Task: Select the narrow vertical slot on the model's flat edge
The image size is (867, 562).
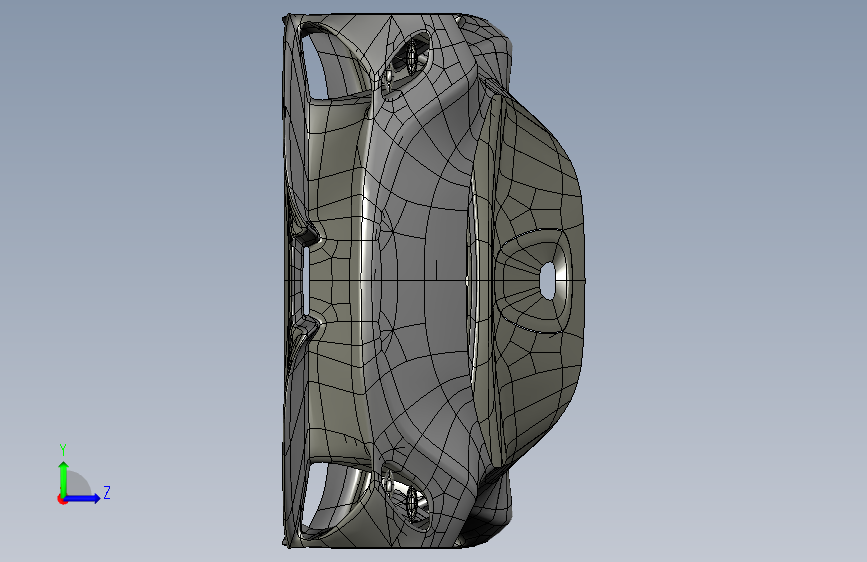Action: tap(305, 281)
